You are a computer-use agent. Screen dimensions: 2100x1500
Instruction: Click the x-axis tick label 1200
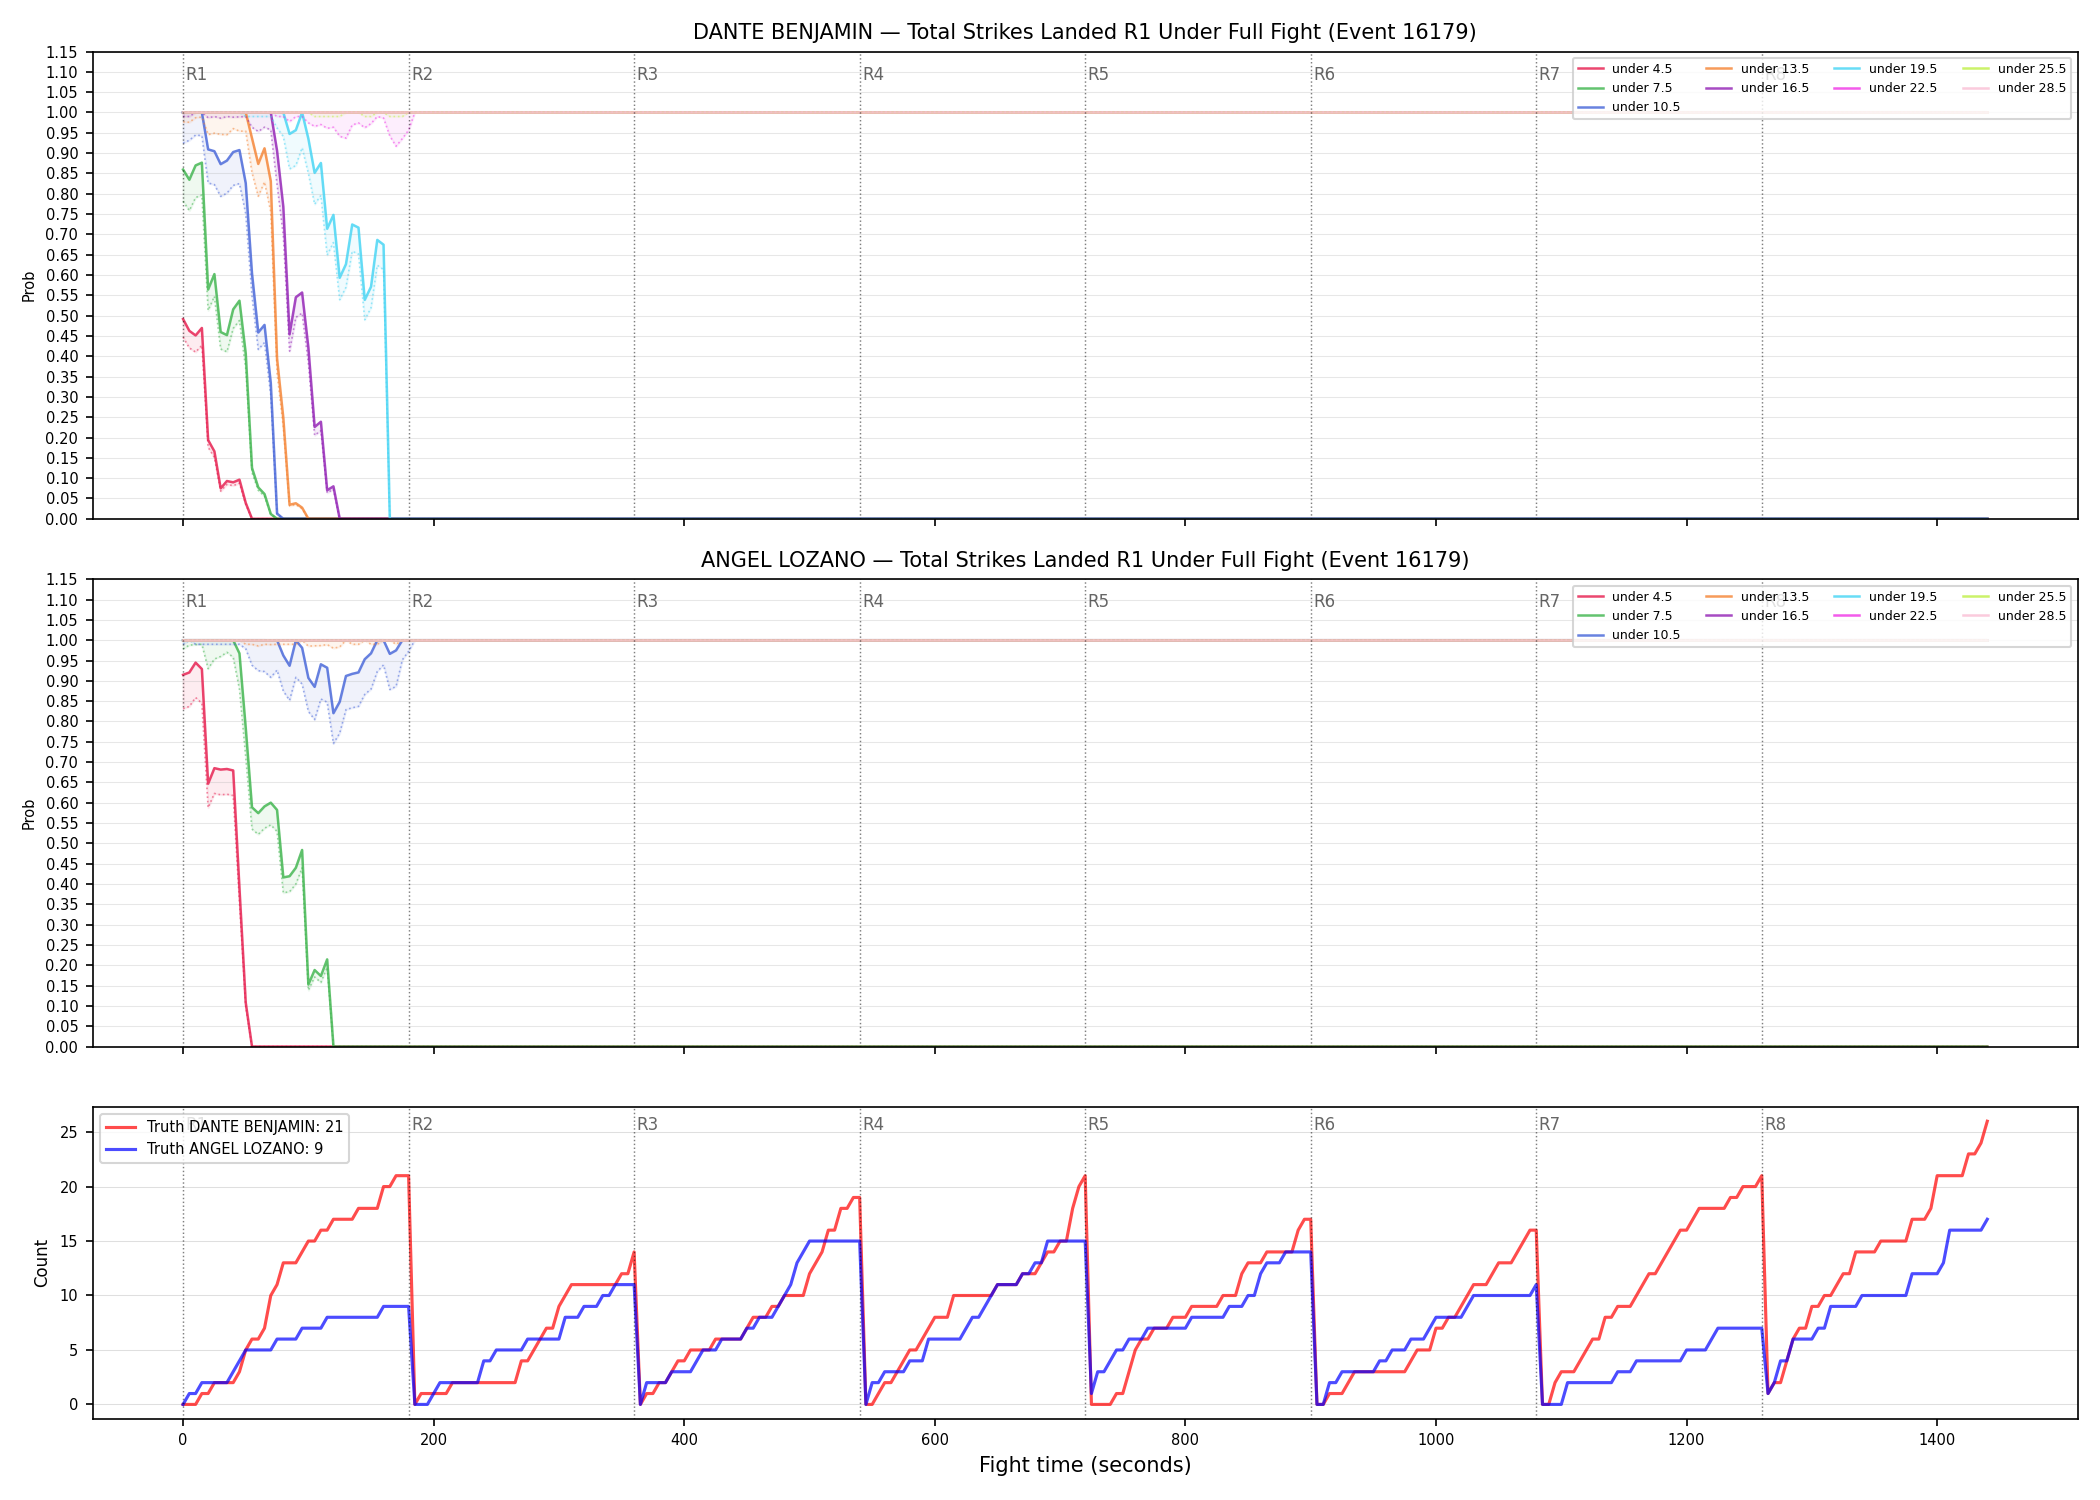(x=1687, y=1440)
